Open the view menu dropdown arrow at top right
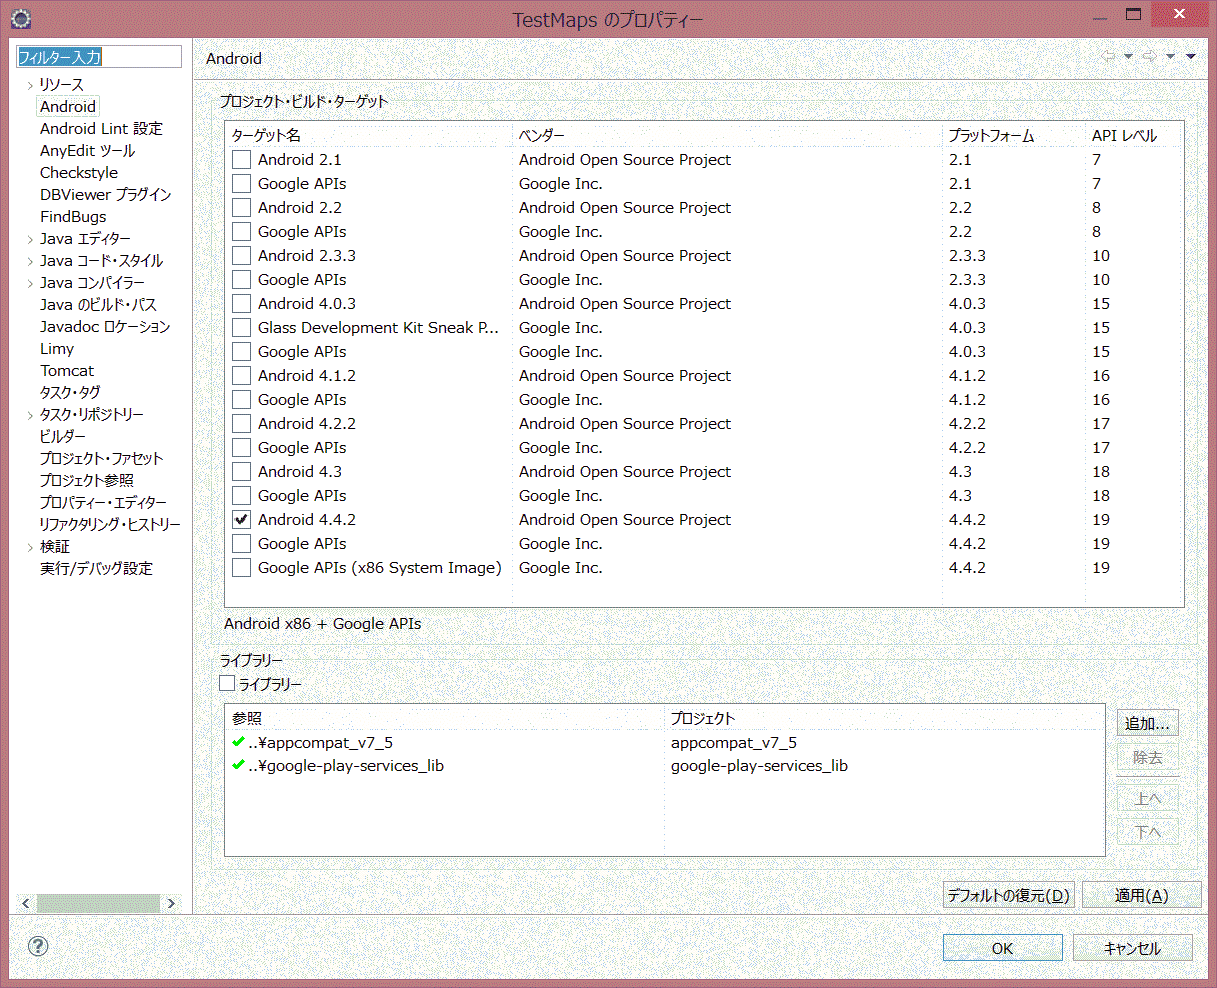 (x=1190, y=57)
